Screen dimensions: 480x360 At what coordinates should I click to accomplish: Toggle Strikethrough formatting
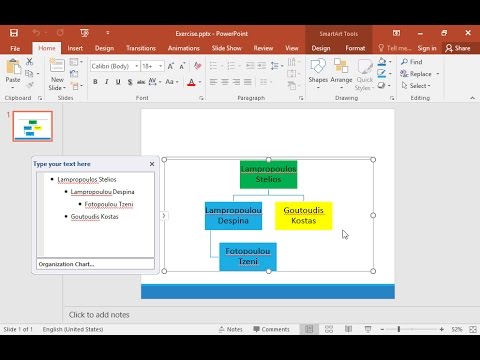point(141,82)
